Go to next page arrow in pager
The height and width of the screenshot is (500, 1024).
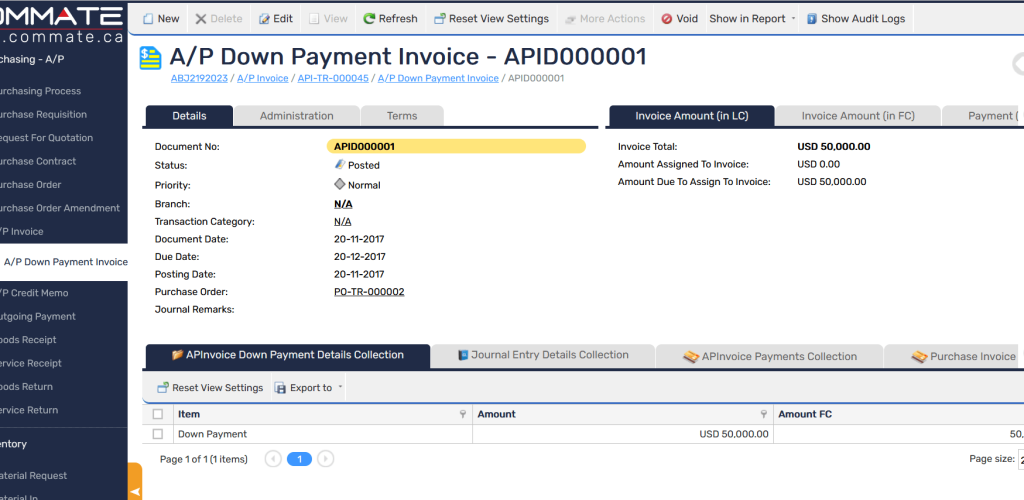[325, 459]
